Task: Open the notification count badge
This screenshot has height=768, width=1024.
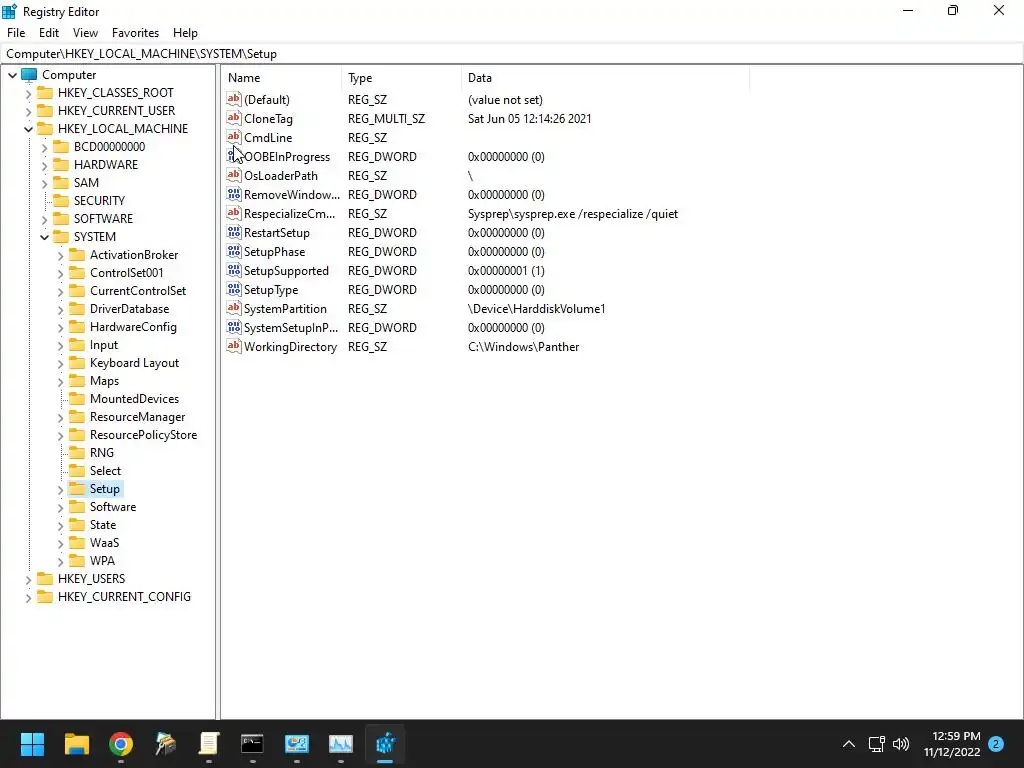Action: pyautogui.click(x=996, y=744)
